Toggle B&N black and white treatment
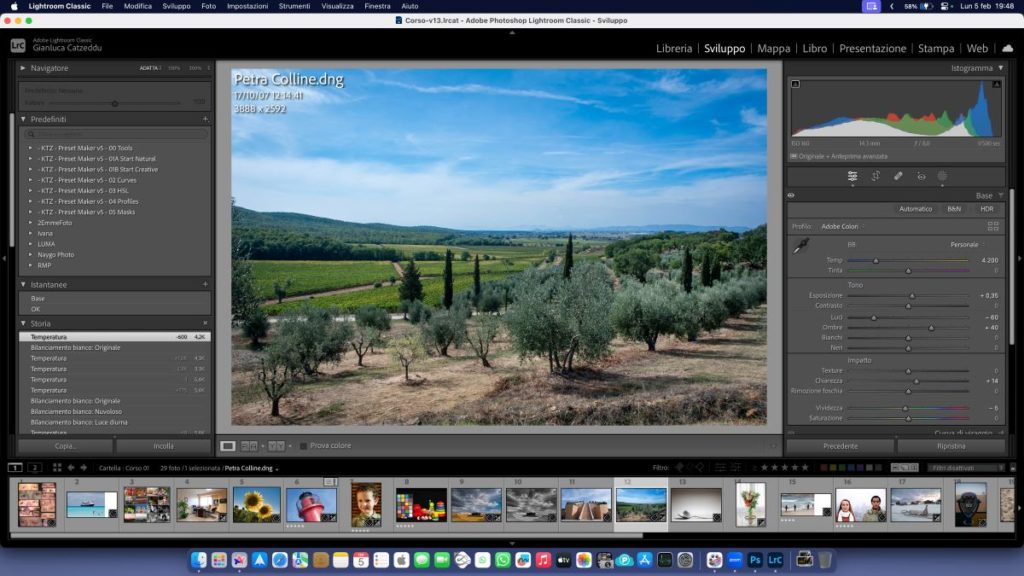Screen dimensions: 1024x576 click(954, 209)
